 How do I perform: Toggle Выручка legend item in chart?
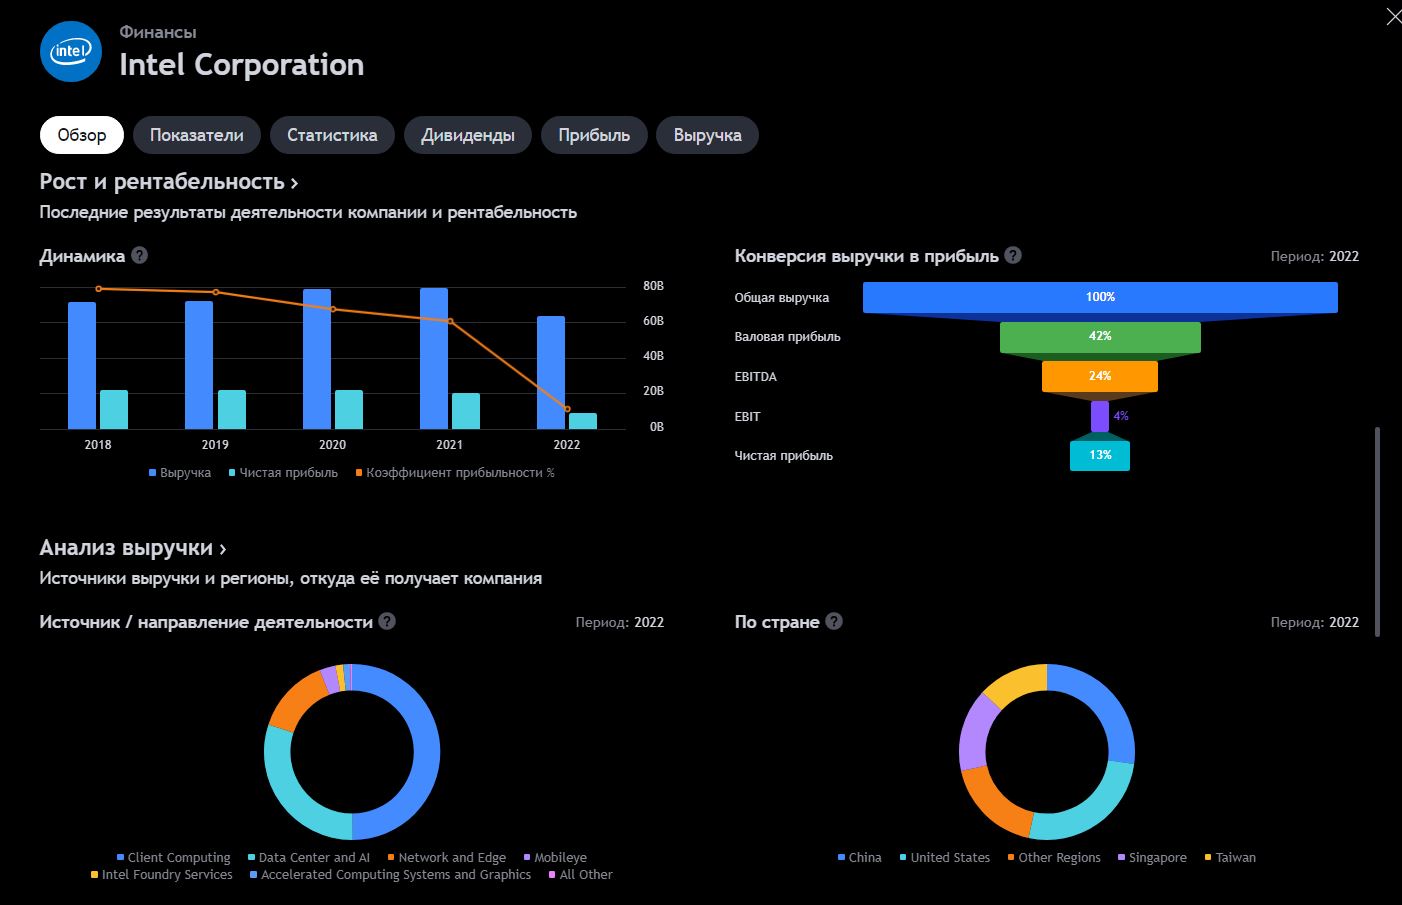pos(180,473)
